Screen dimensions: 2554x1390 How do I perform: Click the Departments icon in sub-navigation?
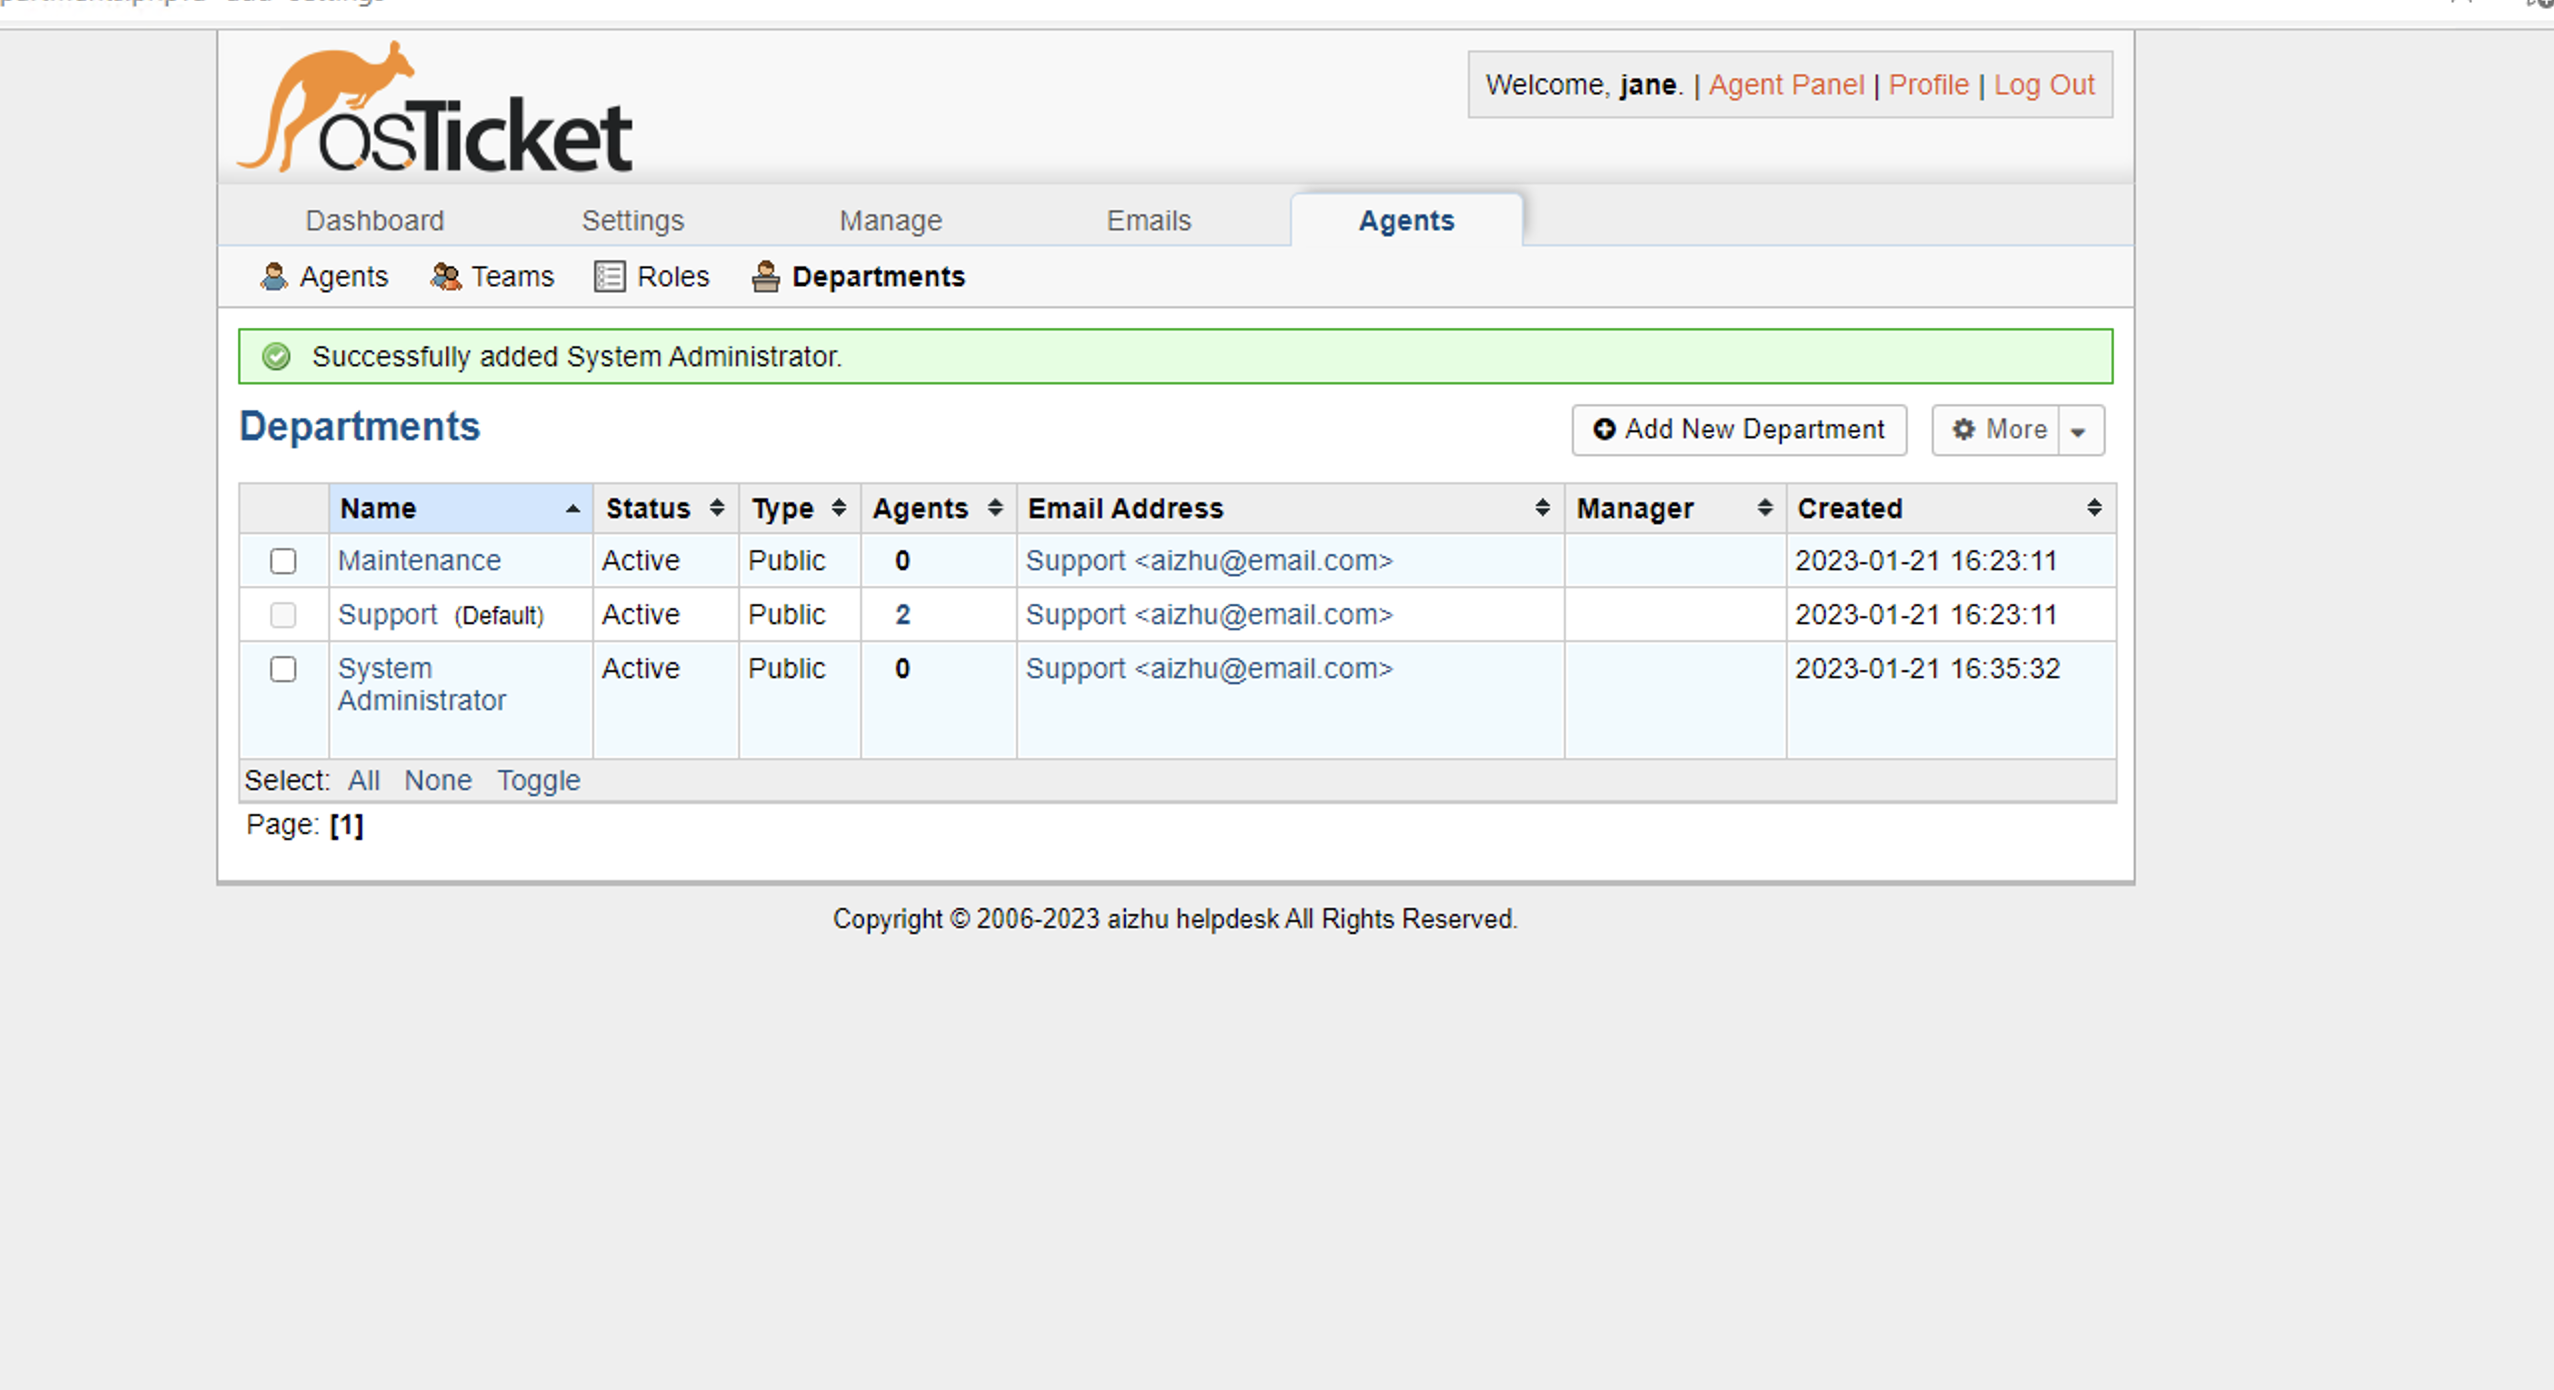click(765, 276)
